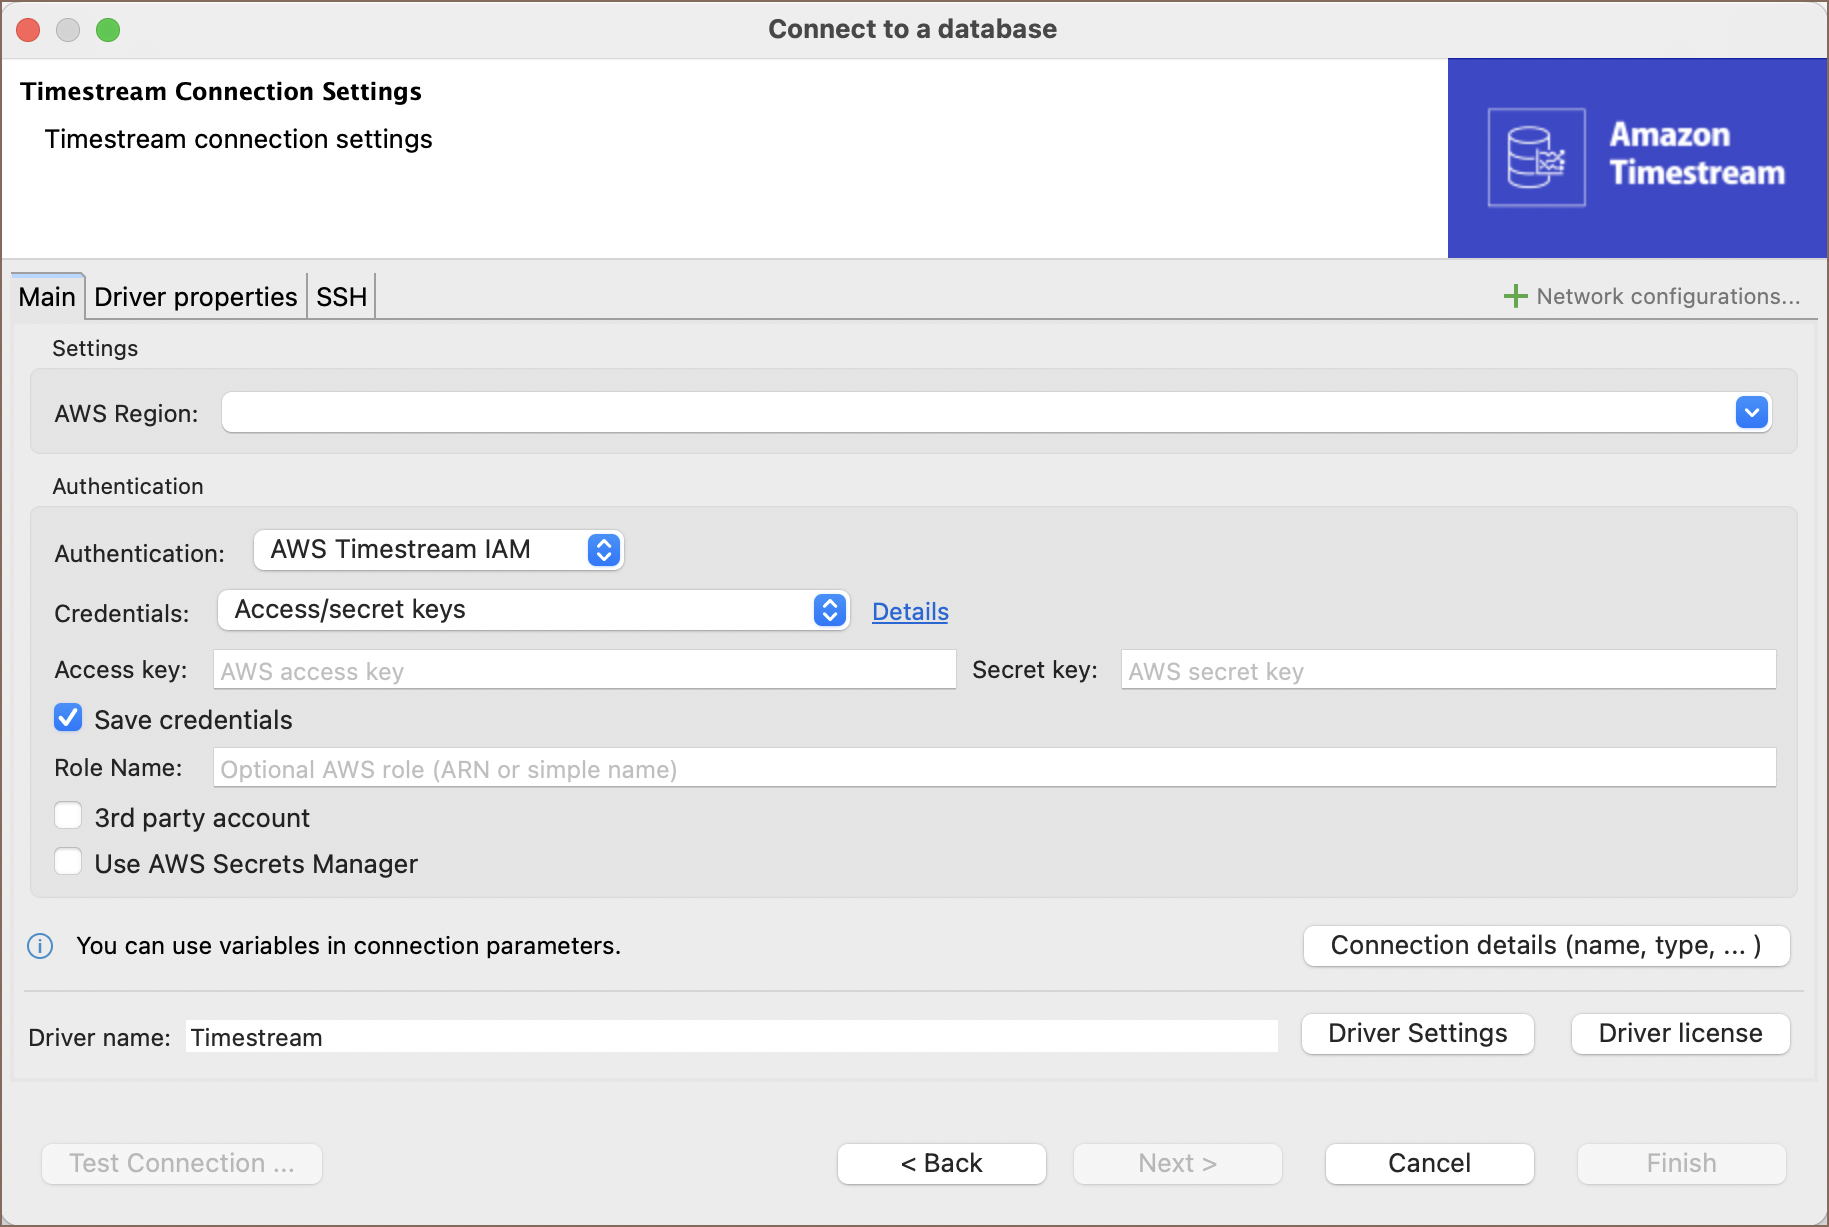Switch to the SSH tab
The height and width of the screenshot is (1227, 1829).
coord(341,297)
